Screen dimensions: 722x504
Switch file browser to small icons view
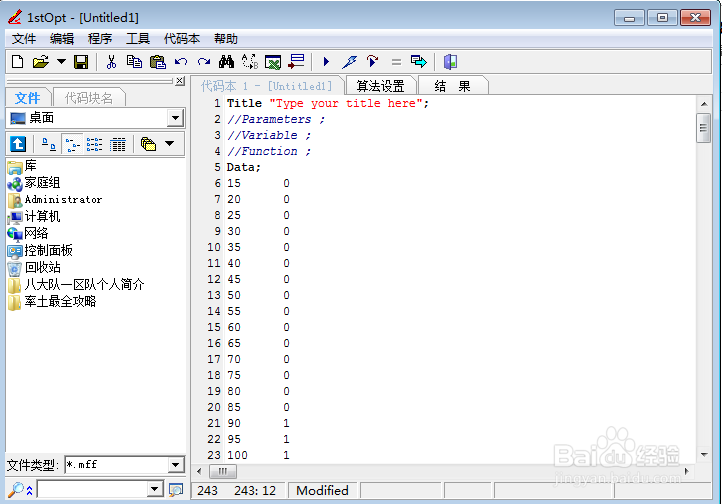tap(72, 145)
